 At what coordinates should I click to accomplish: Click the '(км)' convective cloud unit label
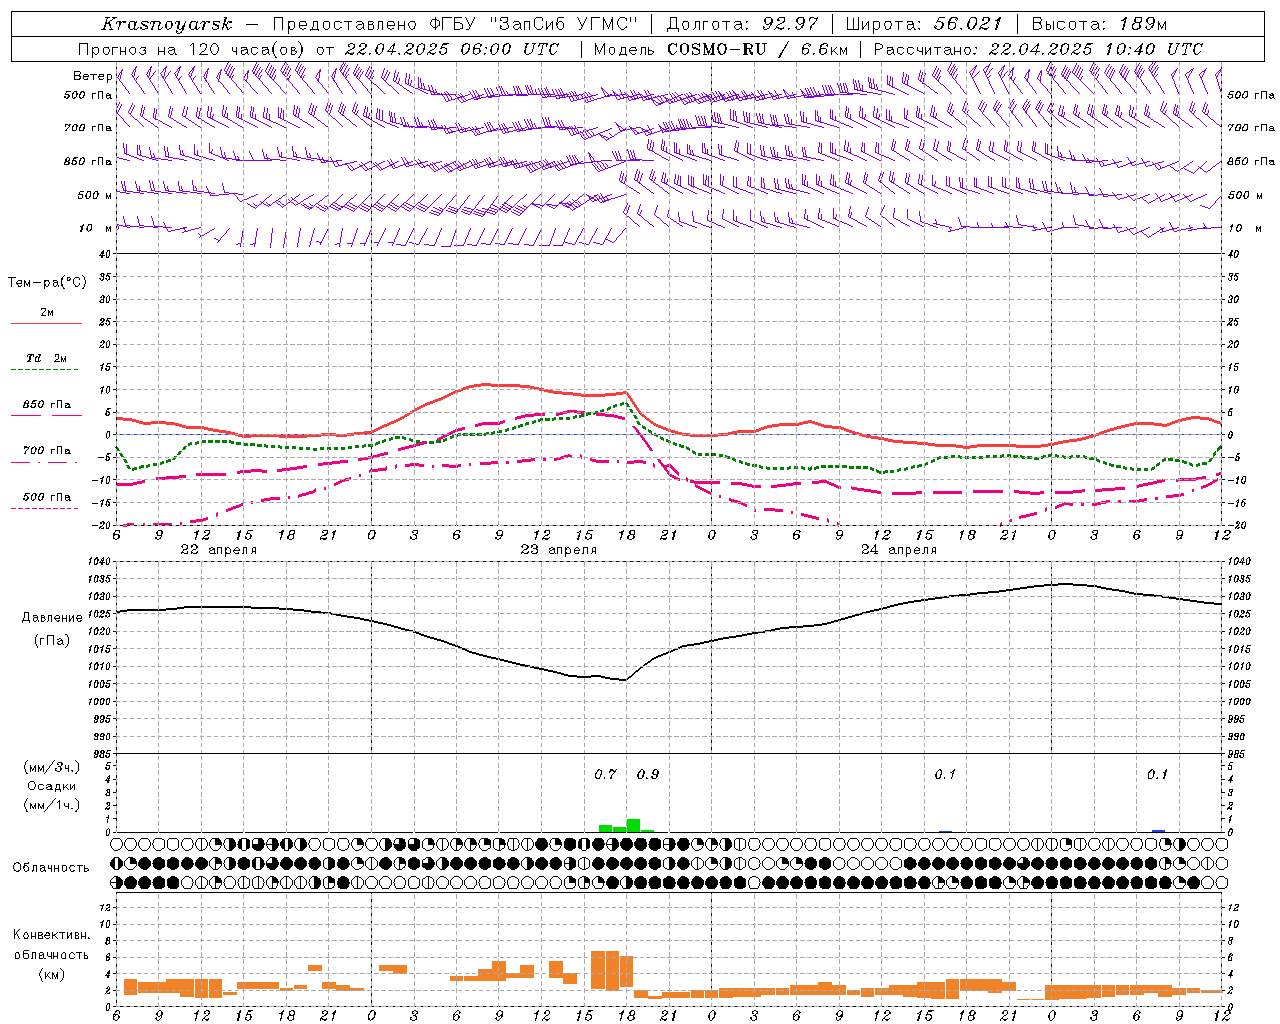click(52, 974)
